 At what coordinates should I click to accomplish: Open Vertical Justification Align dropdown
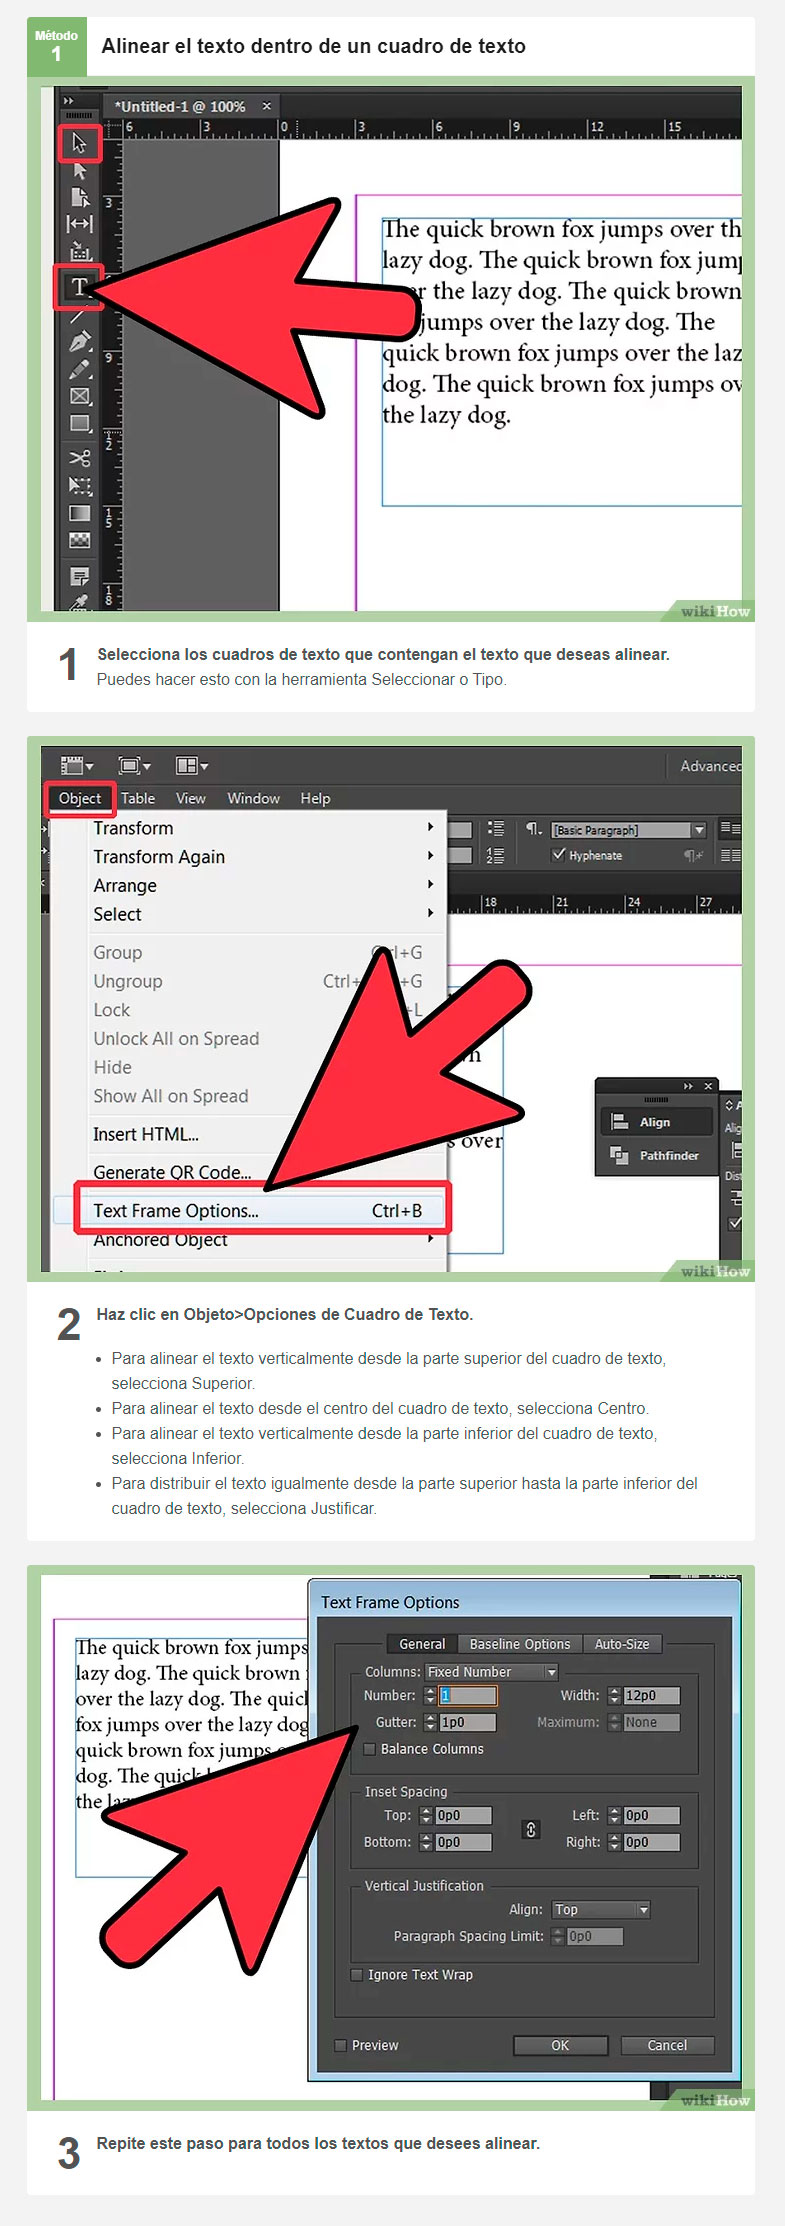(602, 1910)
